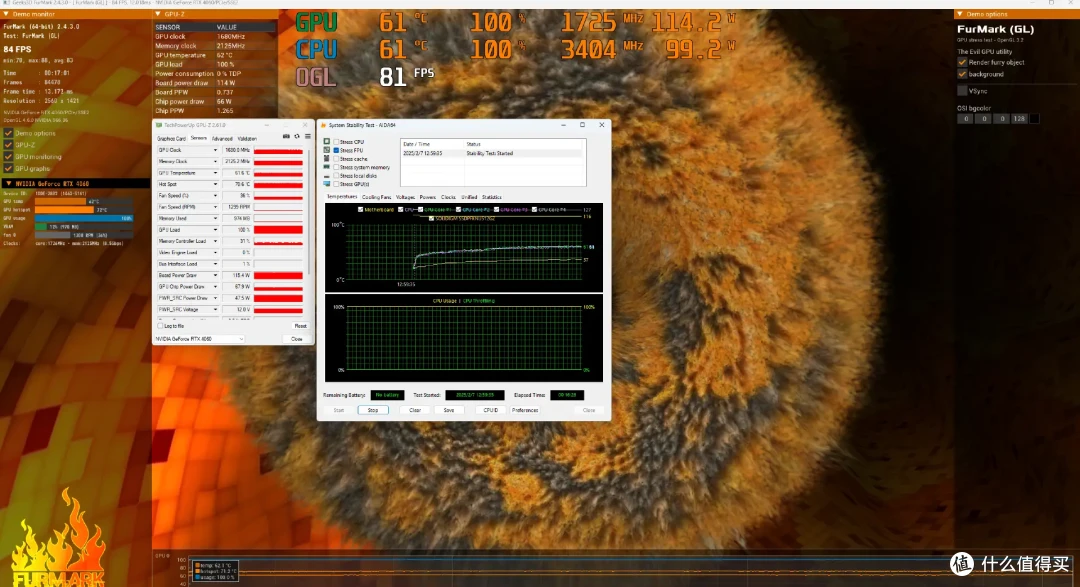This screenshot has width=1080, height=587.
Task: Click the Save button in AIDA64
Action: click(449, 410)
